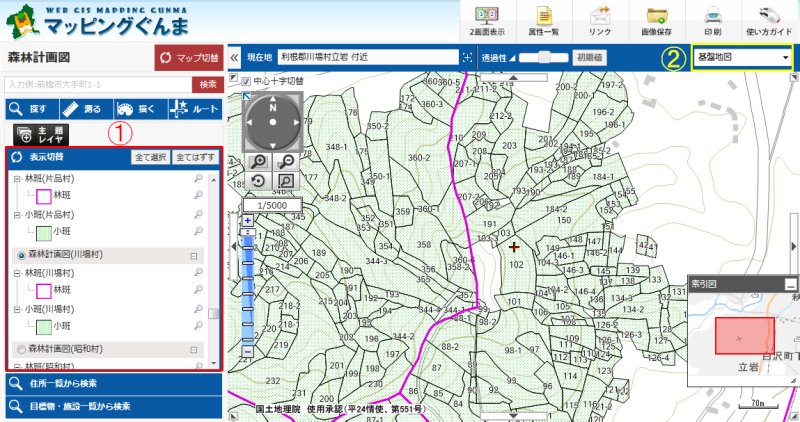Click the red extent box in index map
Viewport: 800px width, 422px height.
coord(744,336)
